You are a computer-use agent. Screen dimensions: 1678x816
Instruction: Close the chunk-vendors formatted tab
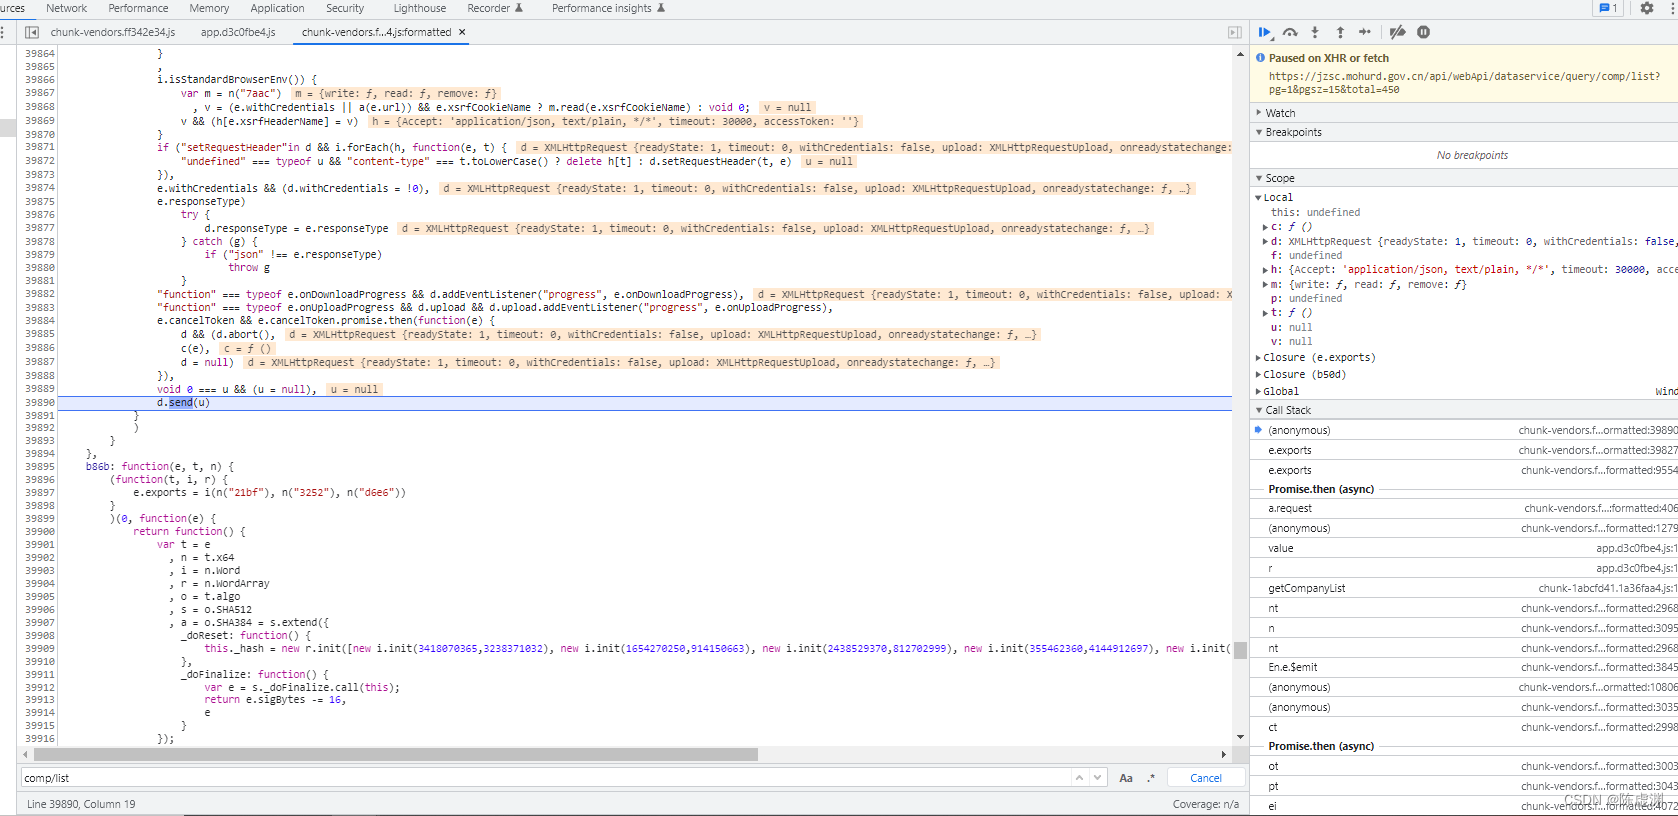(462, 32)
